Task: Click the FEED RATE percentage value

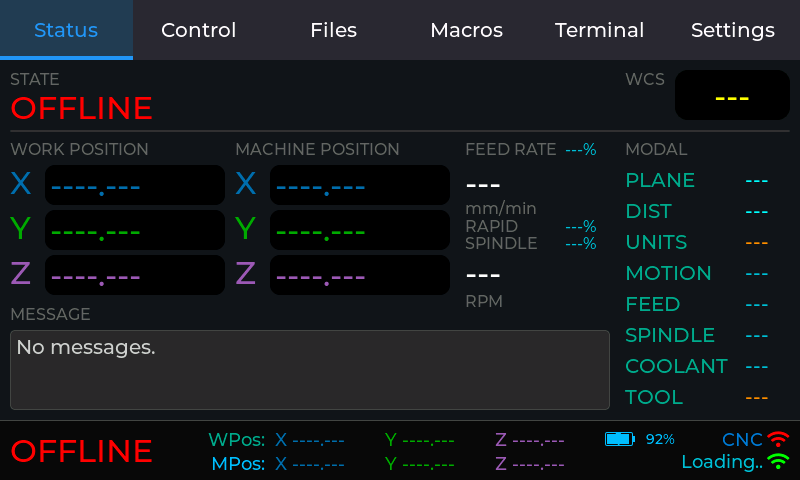Action: [581, 149]
